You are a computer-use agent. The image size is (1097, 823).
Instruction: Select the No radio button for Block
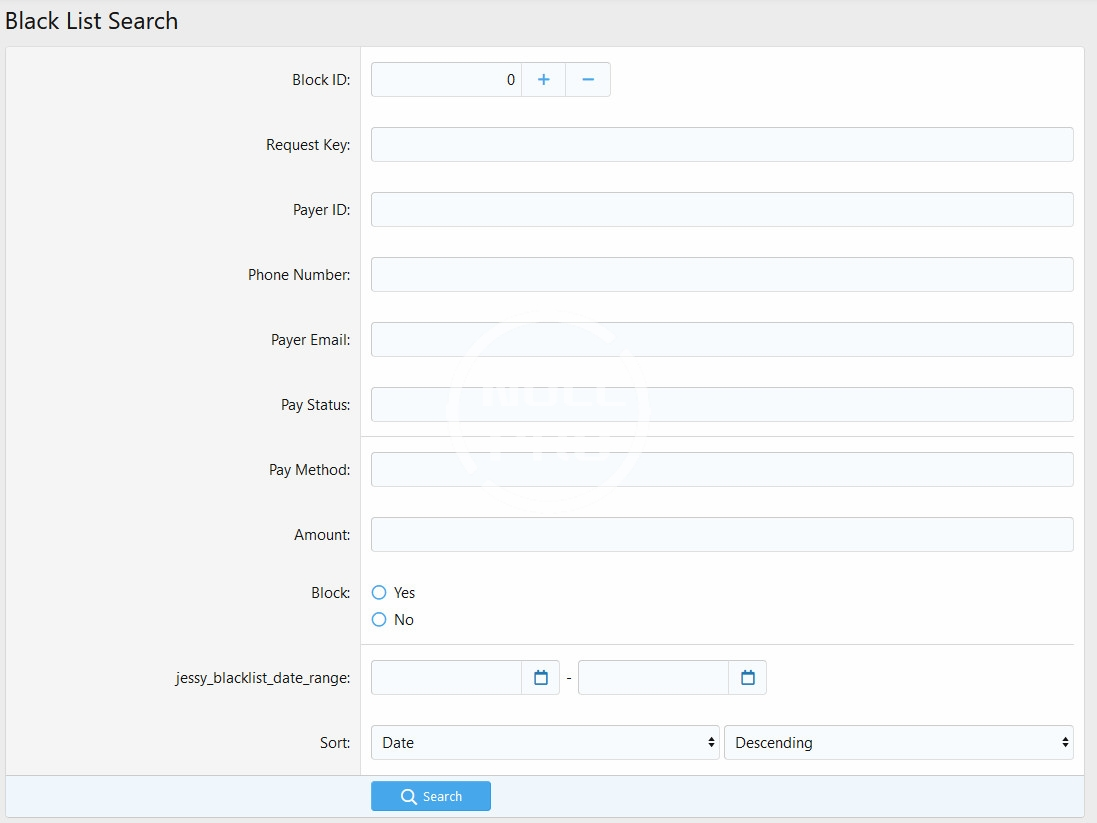coord(379,620)
